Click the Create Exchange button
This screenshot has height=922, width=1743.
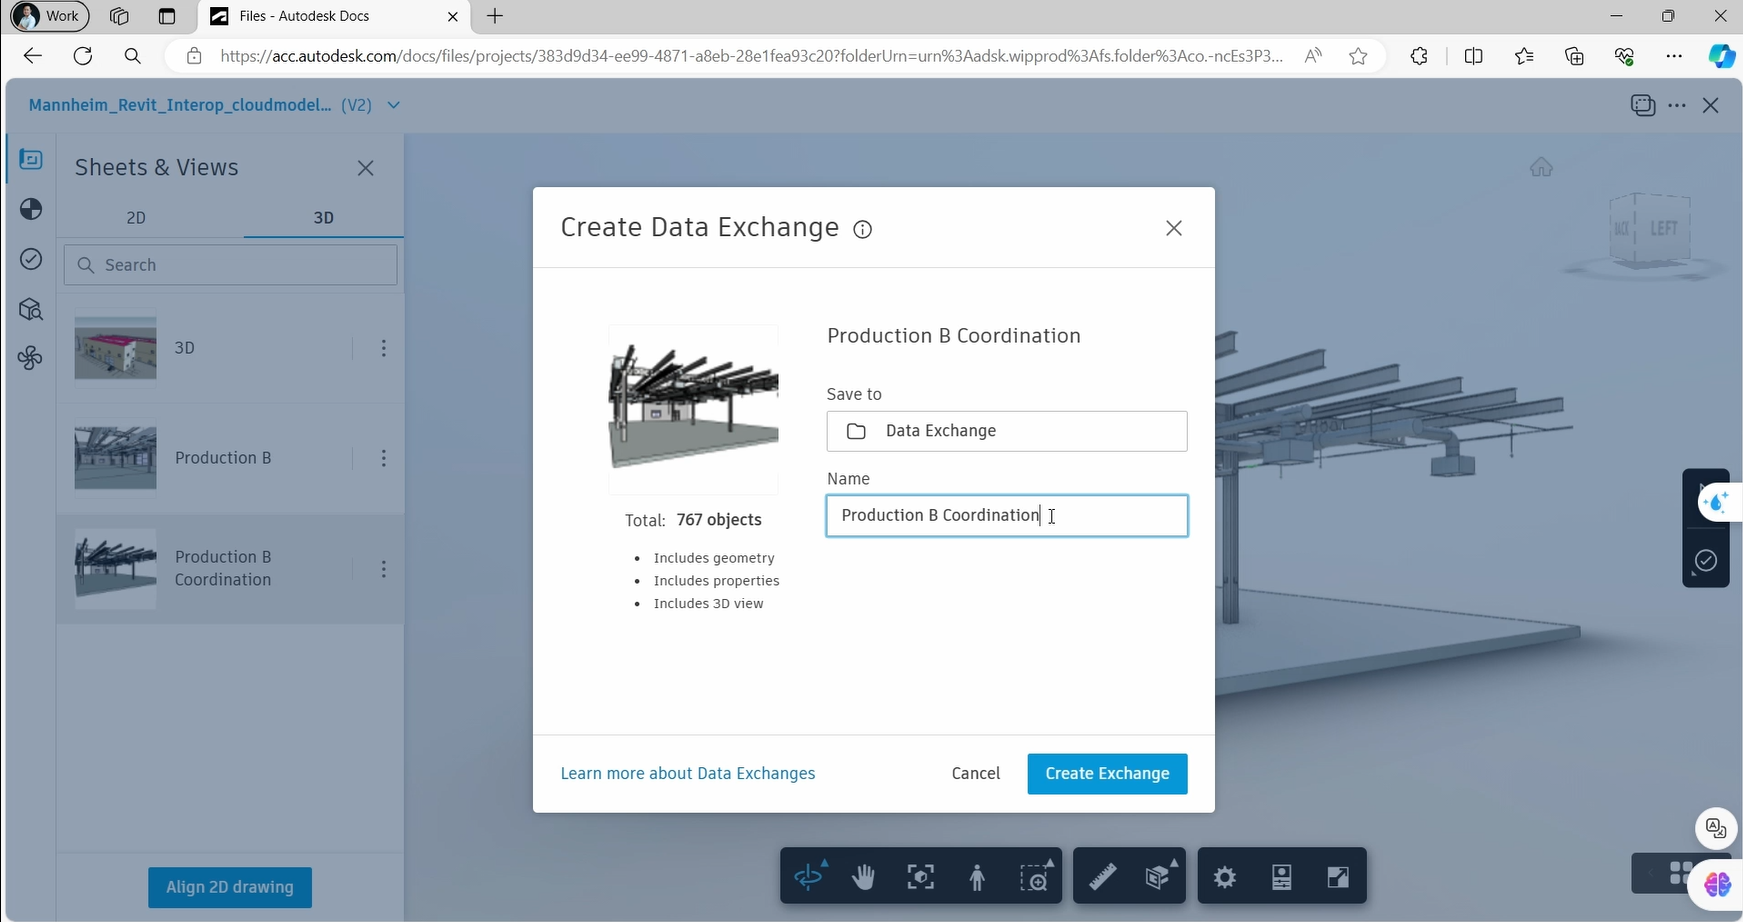pyautogui.click(x=1107, y=774)
